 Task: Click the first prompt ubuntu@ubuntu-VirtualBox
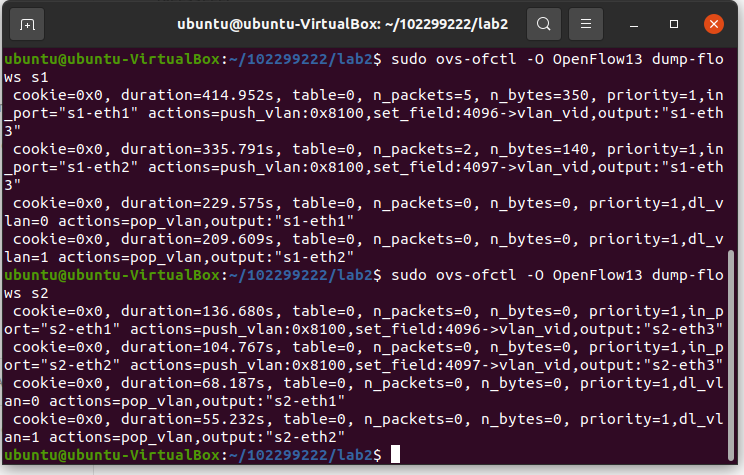click(112, 59)
